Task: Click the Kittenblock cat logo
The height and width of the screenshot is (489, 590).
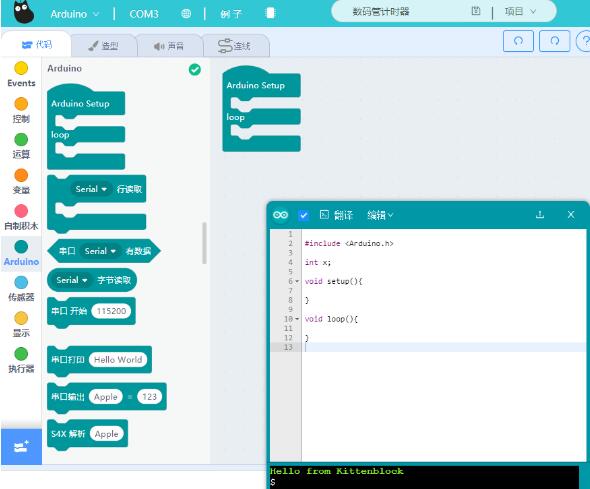Action: (x=23, y=11)
